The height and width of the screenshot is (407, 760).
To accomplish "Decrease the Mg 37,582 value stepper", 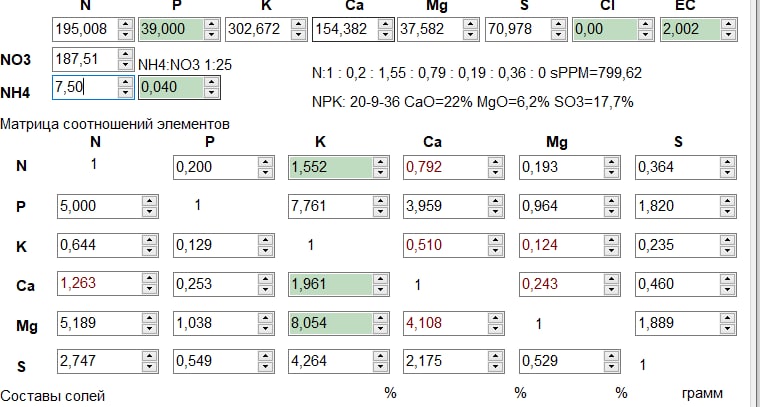I will (x=471, y=34).
